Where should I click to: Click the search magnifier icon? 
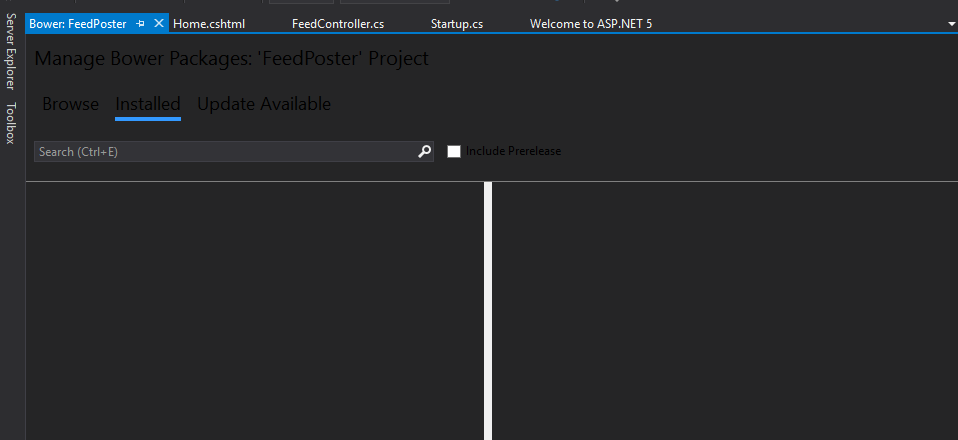[x=424, y=151]
